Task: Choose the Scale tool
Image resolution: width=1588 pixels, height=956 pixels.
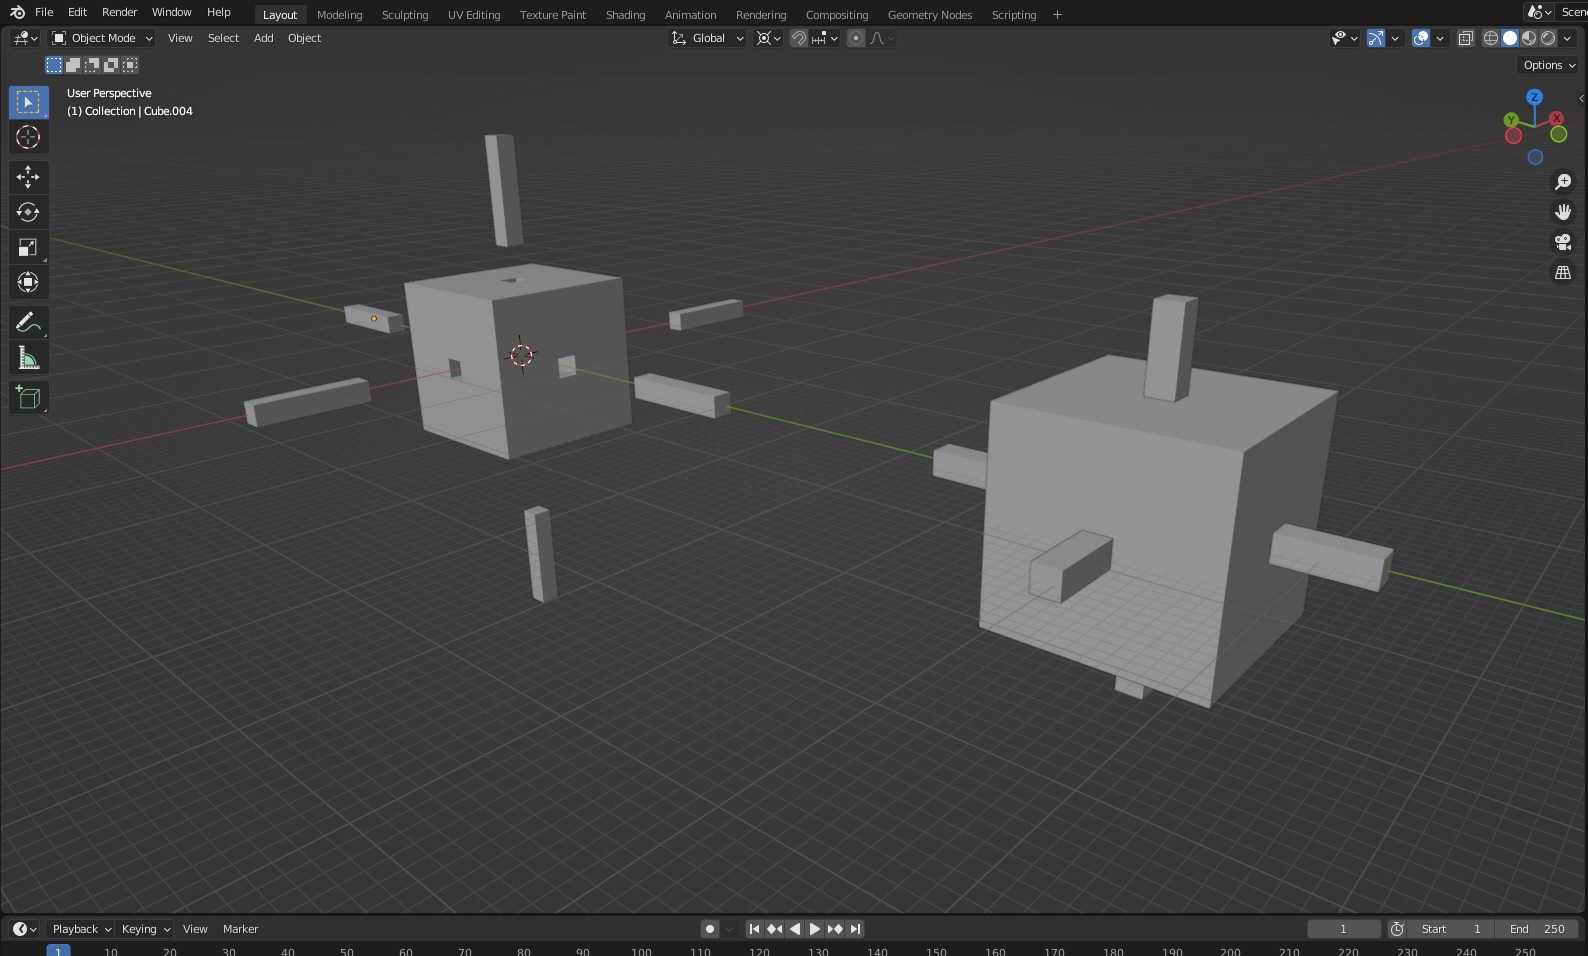Action: point(28,247)
